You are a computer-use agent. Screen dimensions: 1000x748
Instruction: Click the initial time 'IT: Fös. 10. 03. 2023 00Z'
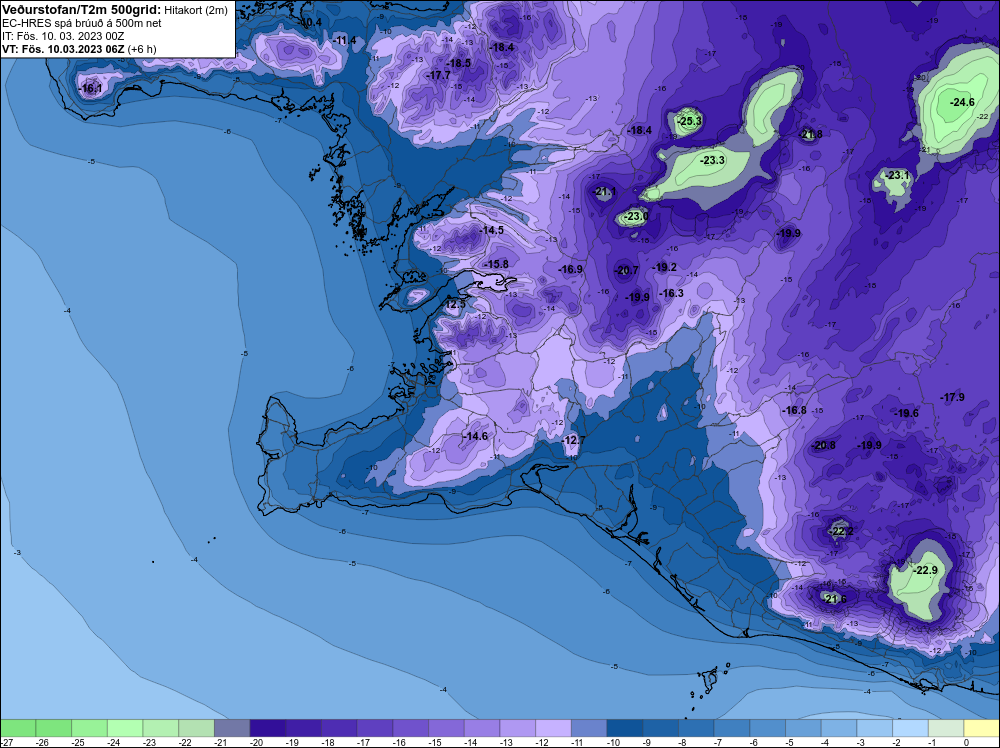point(63,36)
